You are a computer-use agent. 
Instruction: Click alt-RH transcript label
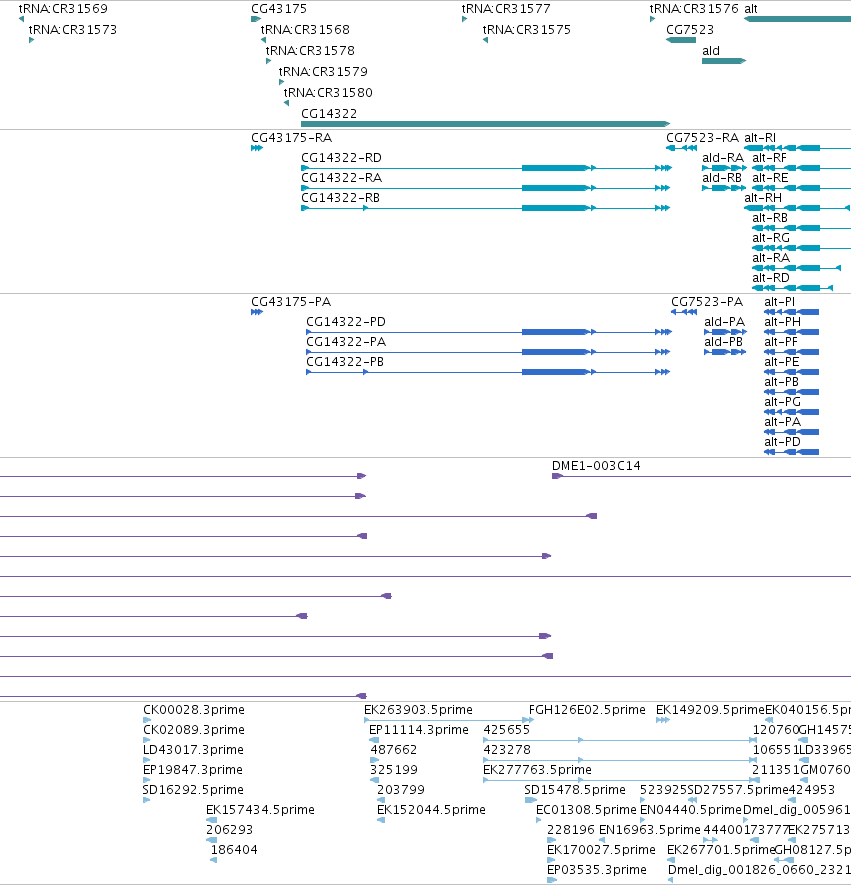(x=763, y=198)
